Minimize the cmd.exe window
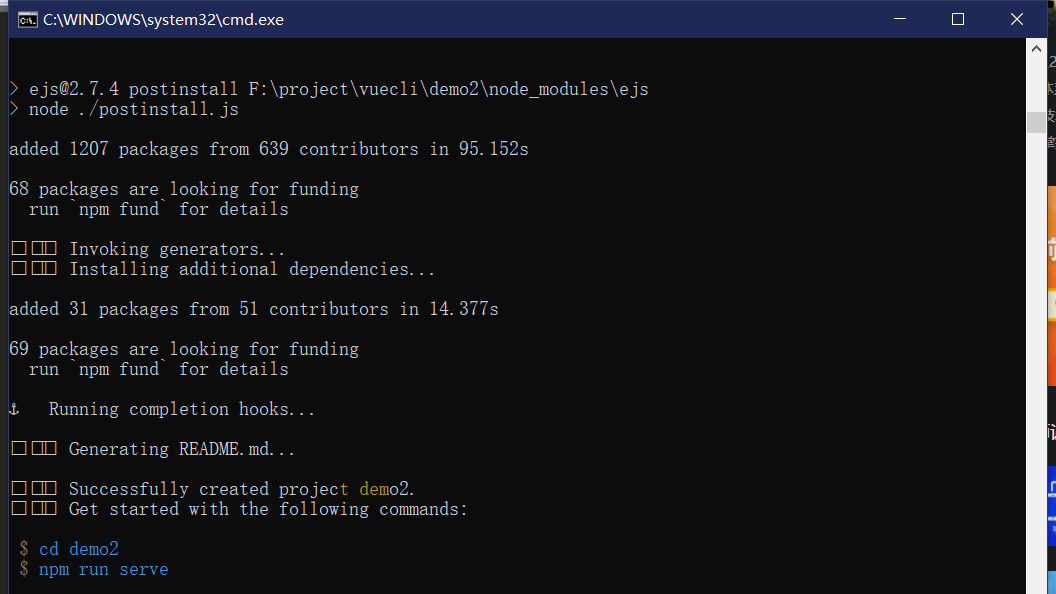This screenshot has height=594, width=1056. 900,20
